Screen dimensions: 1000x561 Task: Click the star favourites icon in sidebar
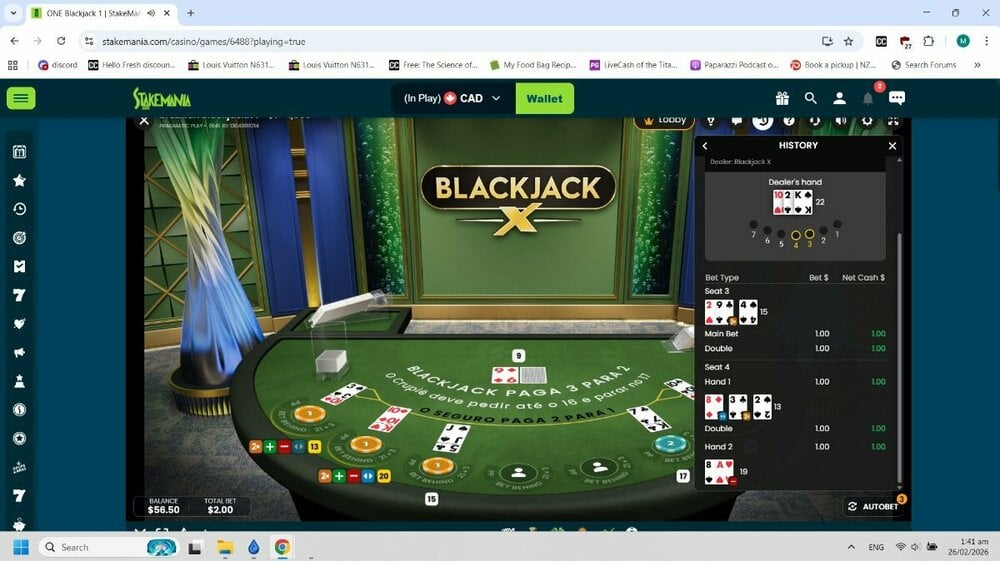coord(19,181)
